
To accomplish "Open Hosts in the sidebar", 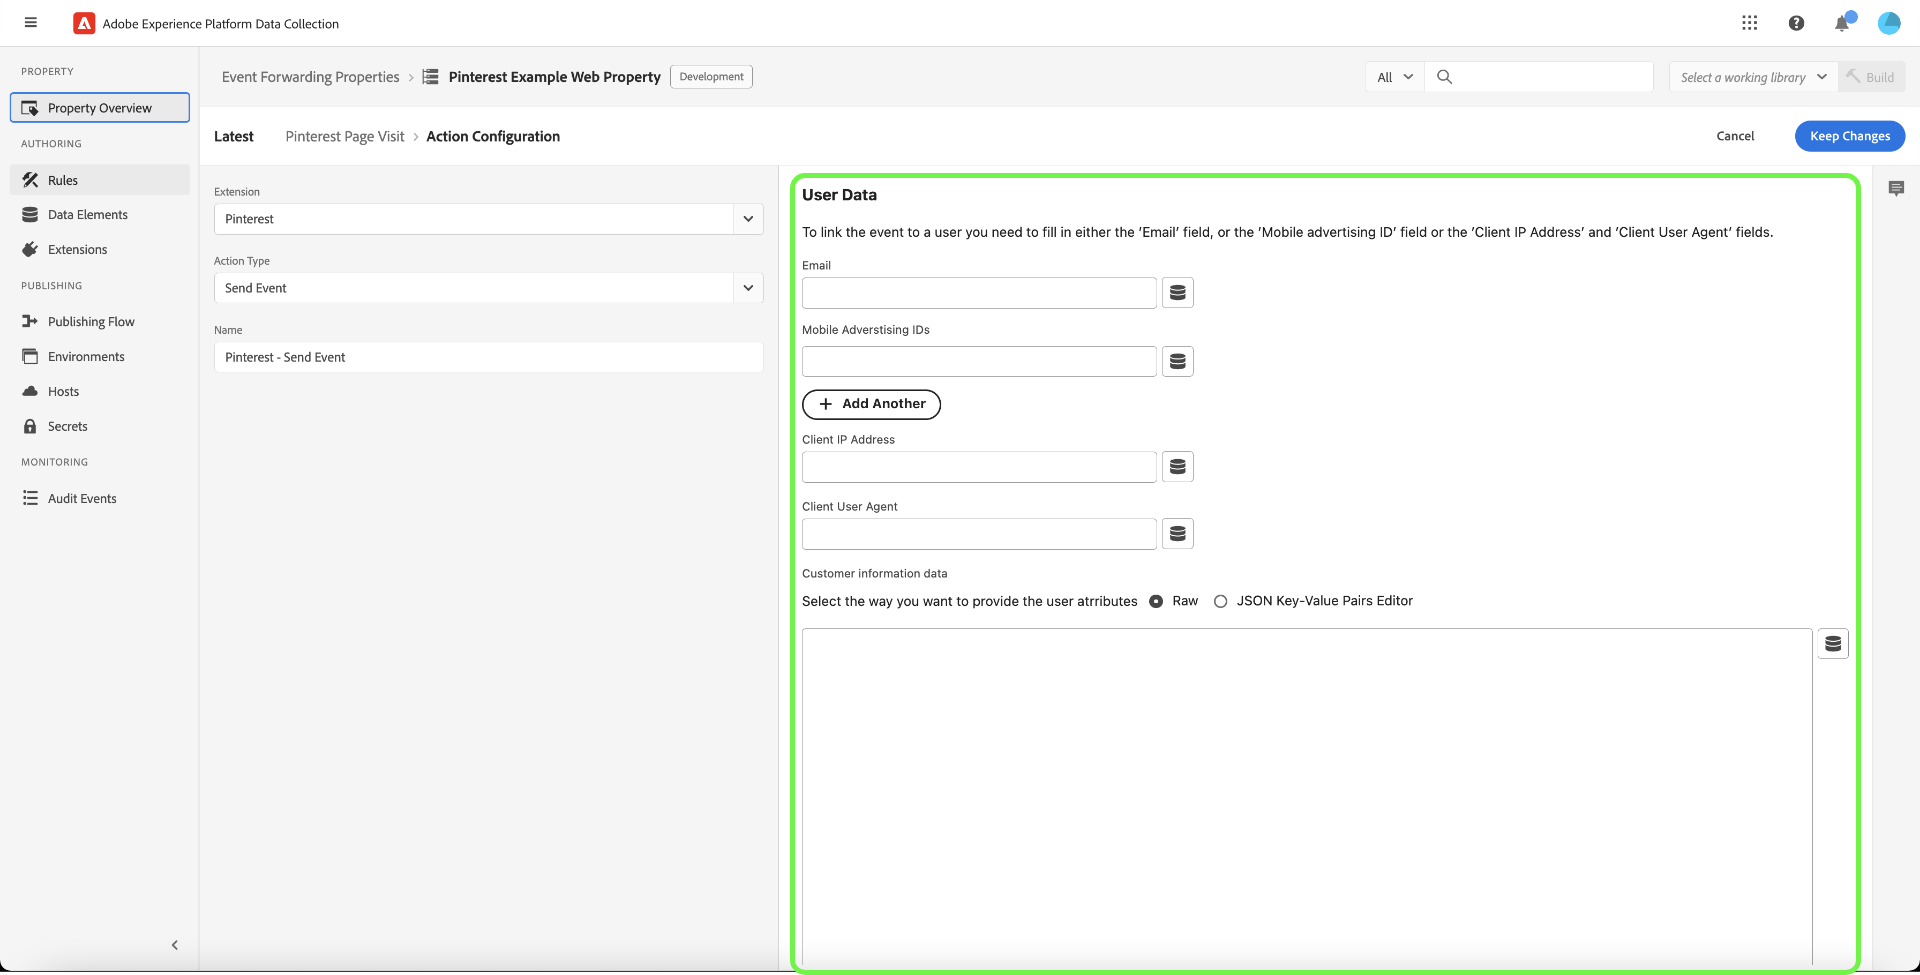I will click(x=100, y=392).
